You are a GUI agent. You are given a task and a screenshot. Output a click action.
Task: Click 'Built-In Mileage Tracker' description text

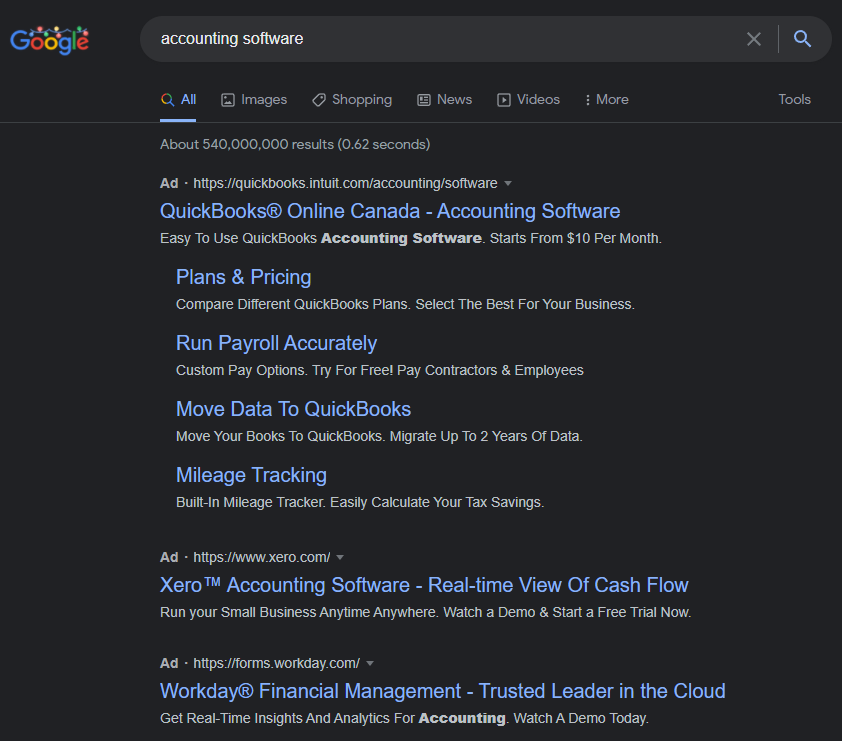360,503
